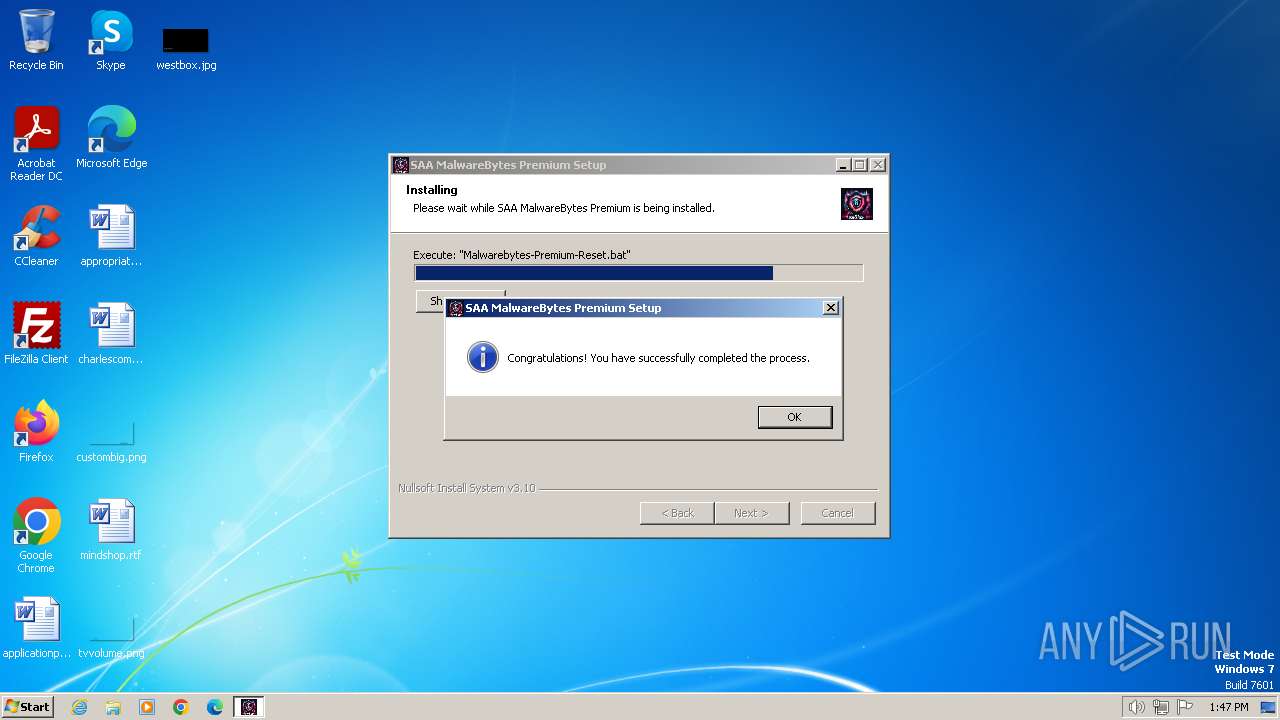1280x720 pixels.
Task: Click the network tray icon
Action: [1161, 707]
